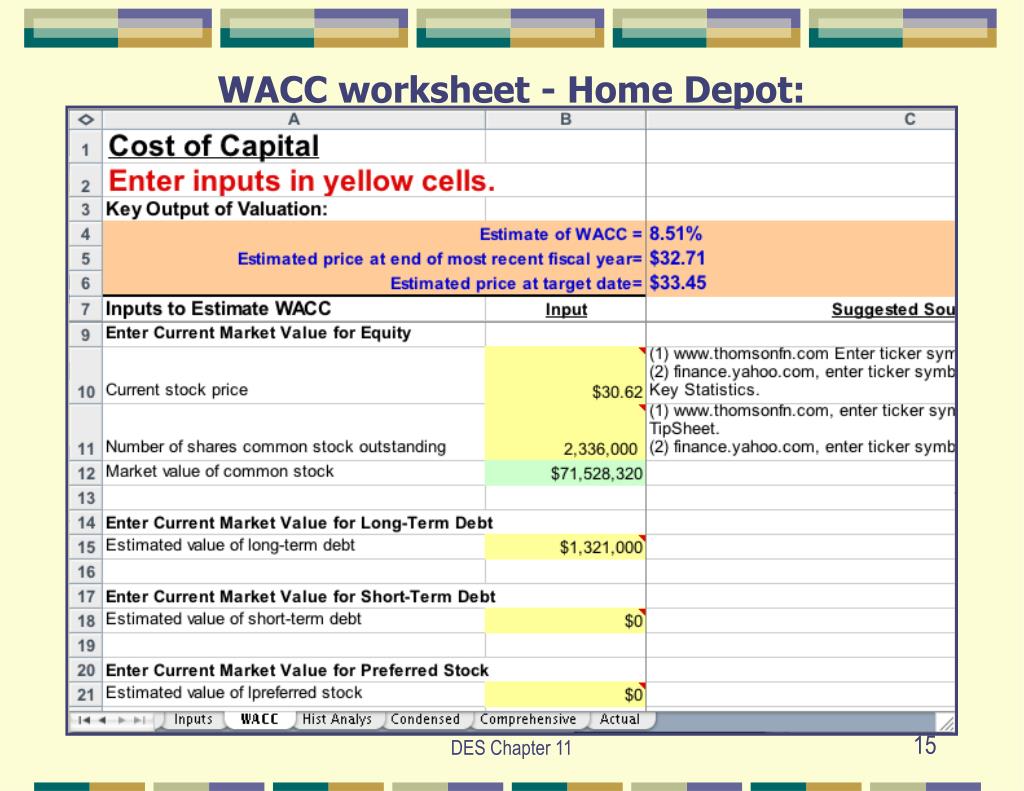
Task: Click 'Enter Current Market Value for Equity' cell
Action: (259, 333)
